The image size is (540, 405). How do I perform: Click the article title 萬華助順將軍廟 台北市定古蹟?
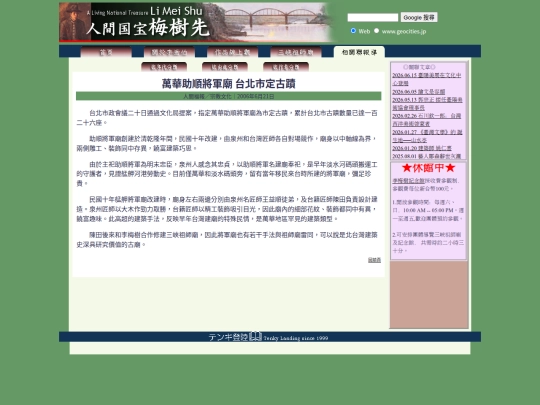click(229, 84)
